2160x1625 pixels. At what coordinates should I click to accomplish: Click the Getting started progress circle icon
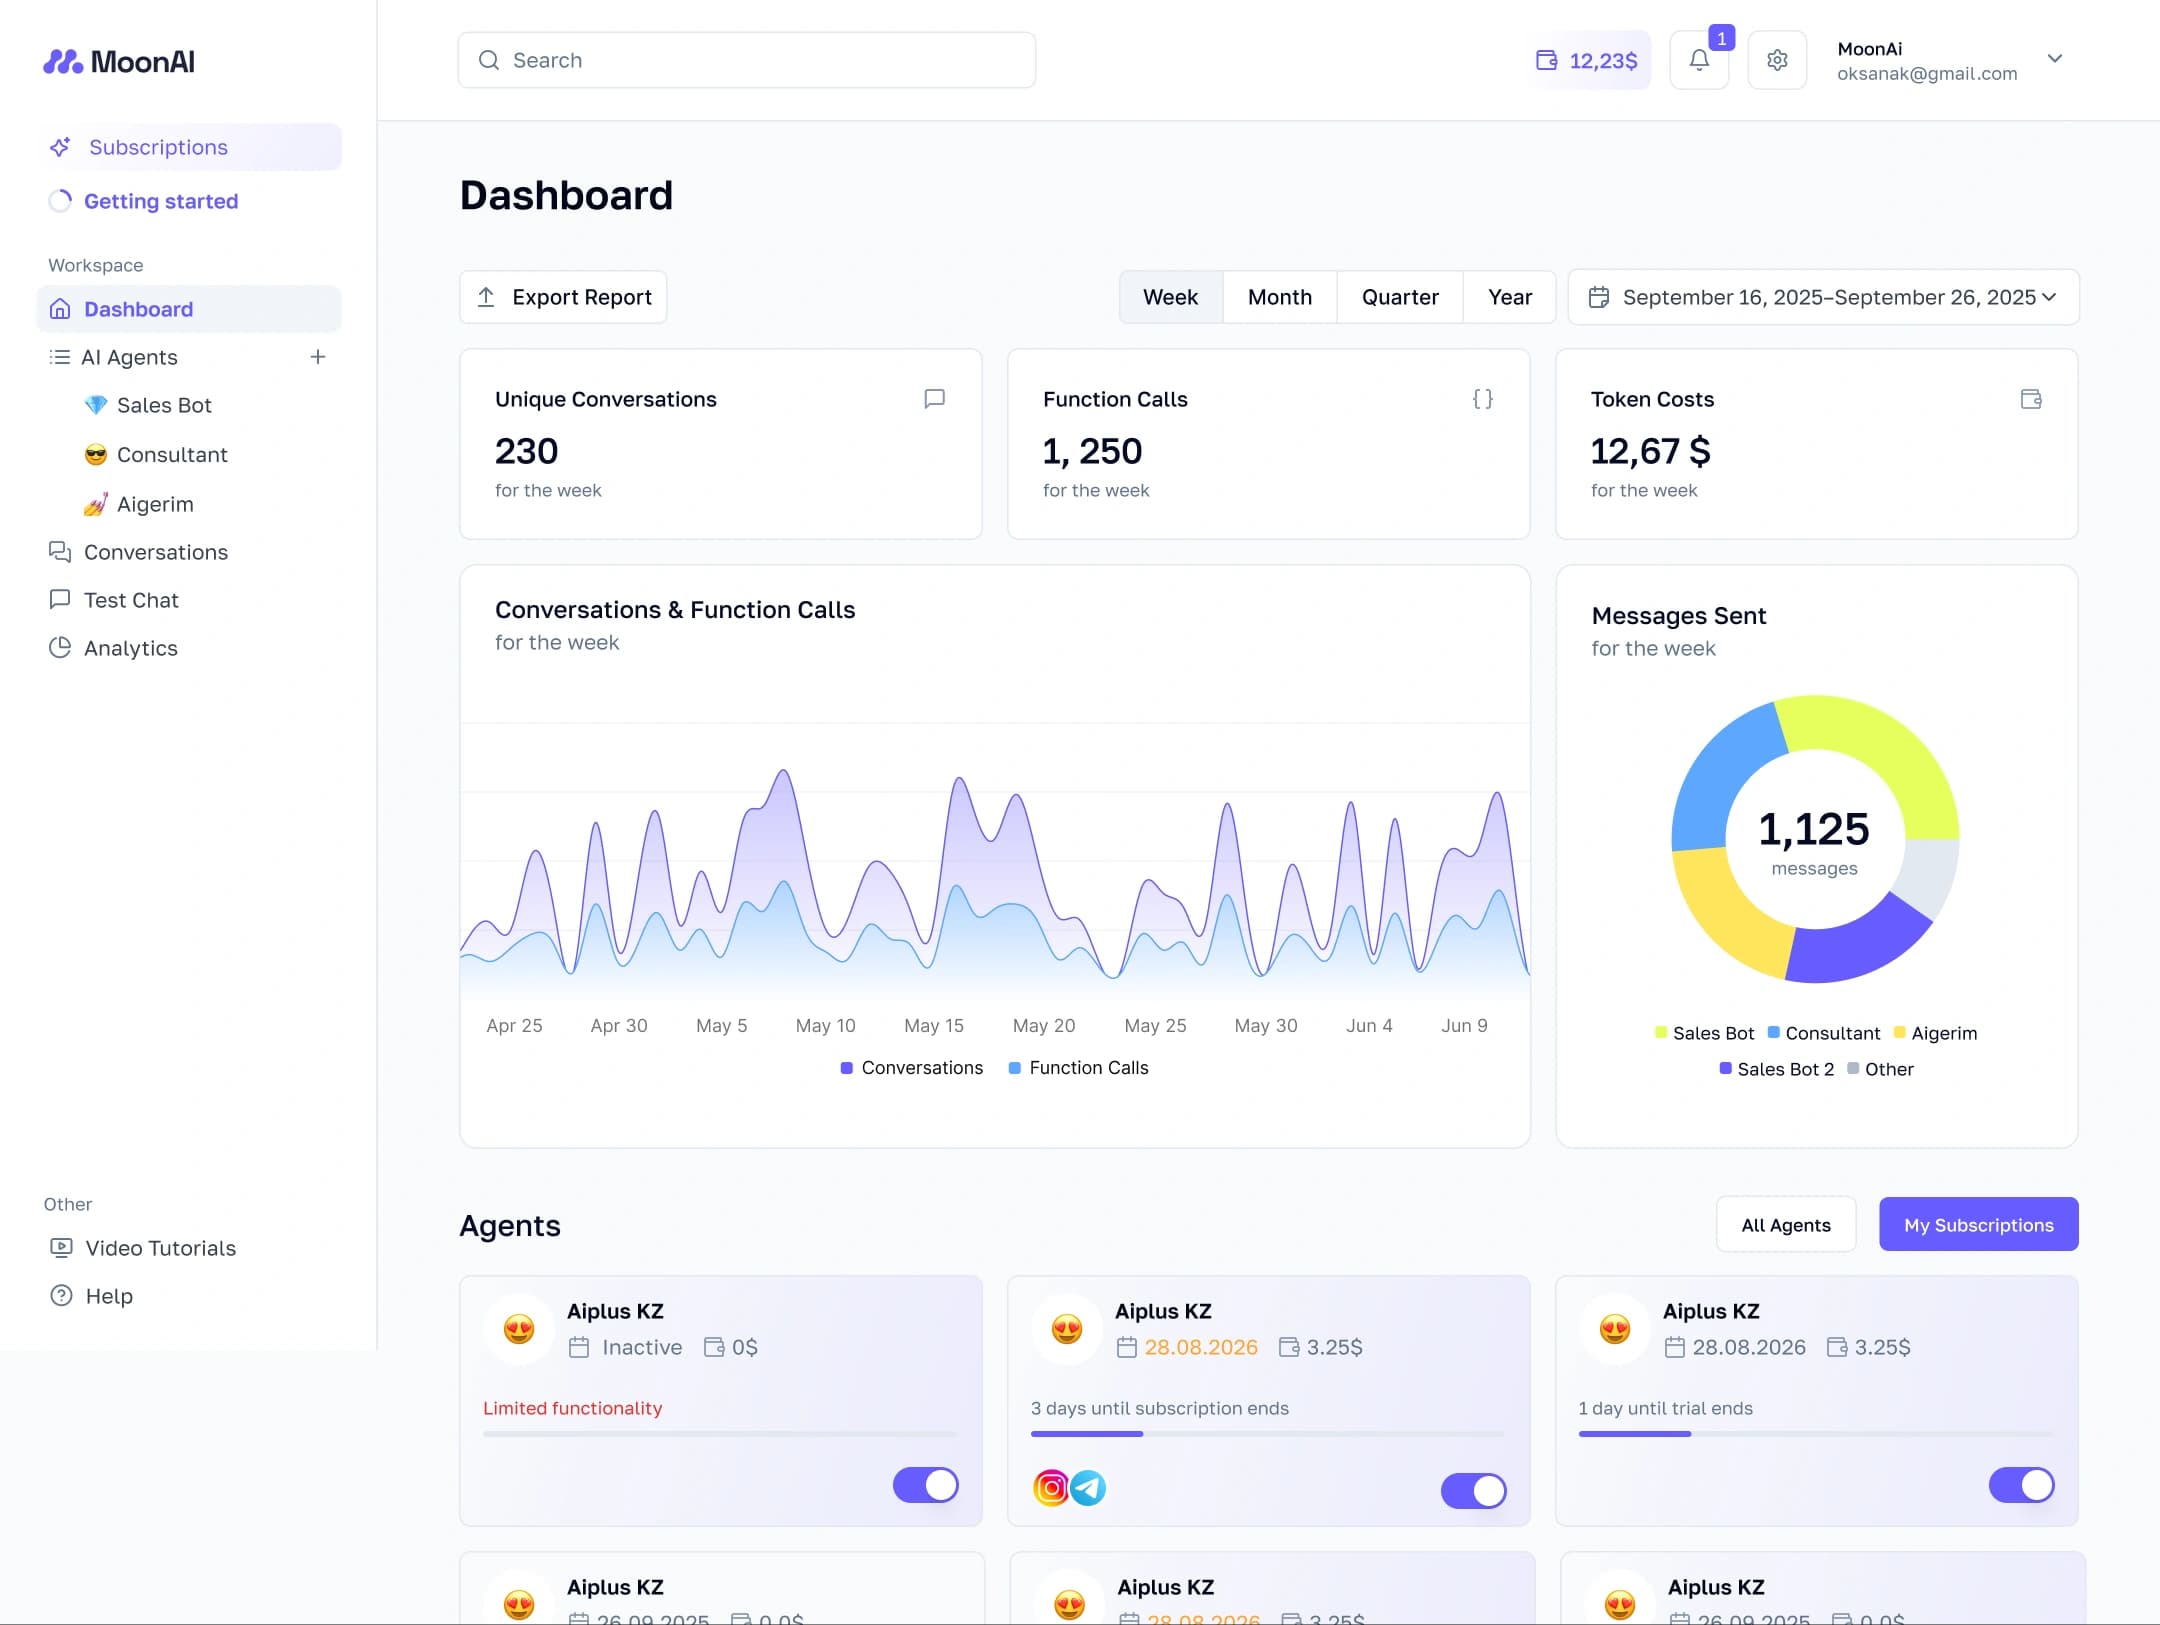click(x=60, y=201)
